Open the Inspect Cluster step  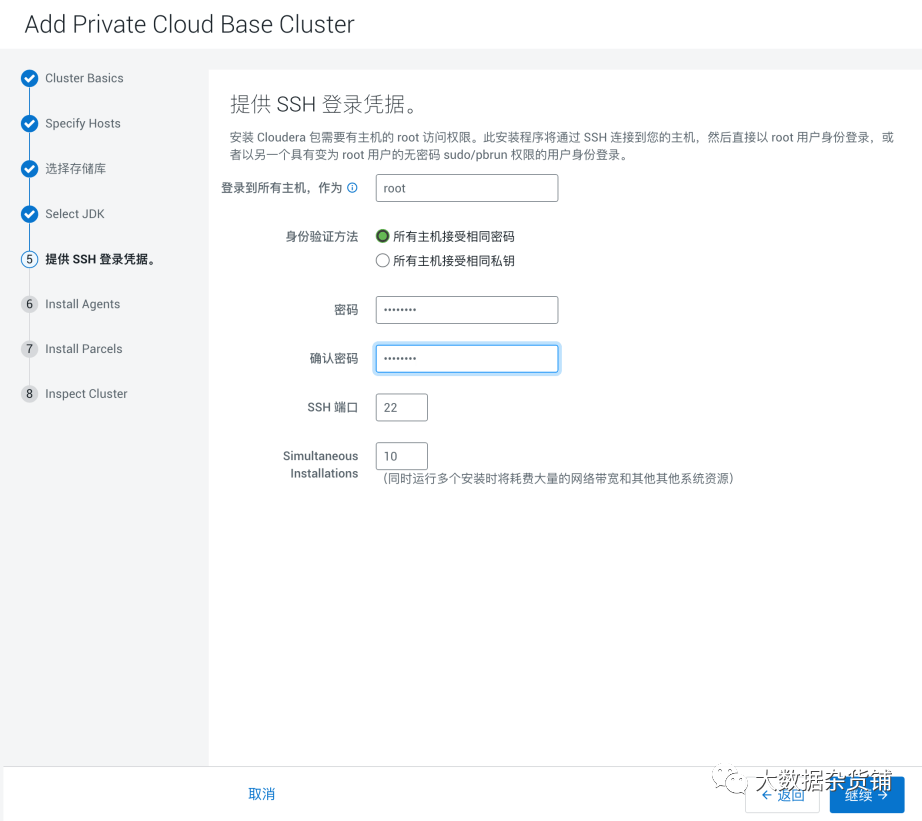pyautogui.click(x=86, y=393)
